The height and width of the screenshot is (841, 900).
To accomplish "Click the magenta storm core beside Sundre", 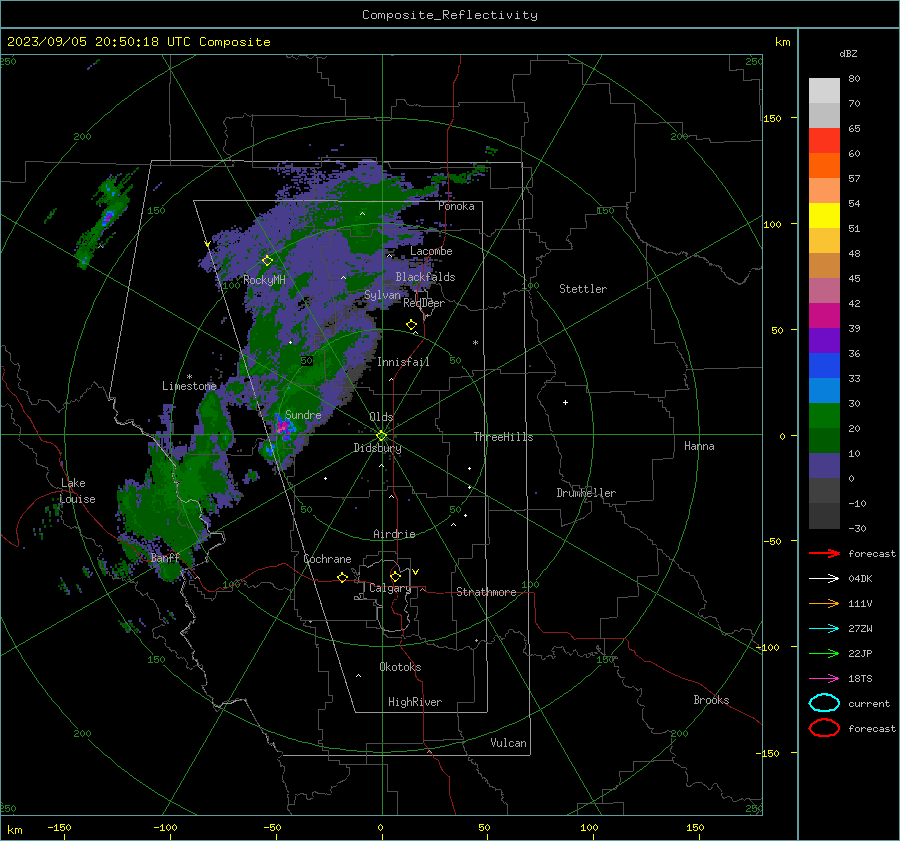I will 282,427.
